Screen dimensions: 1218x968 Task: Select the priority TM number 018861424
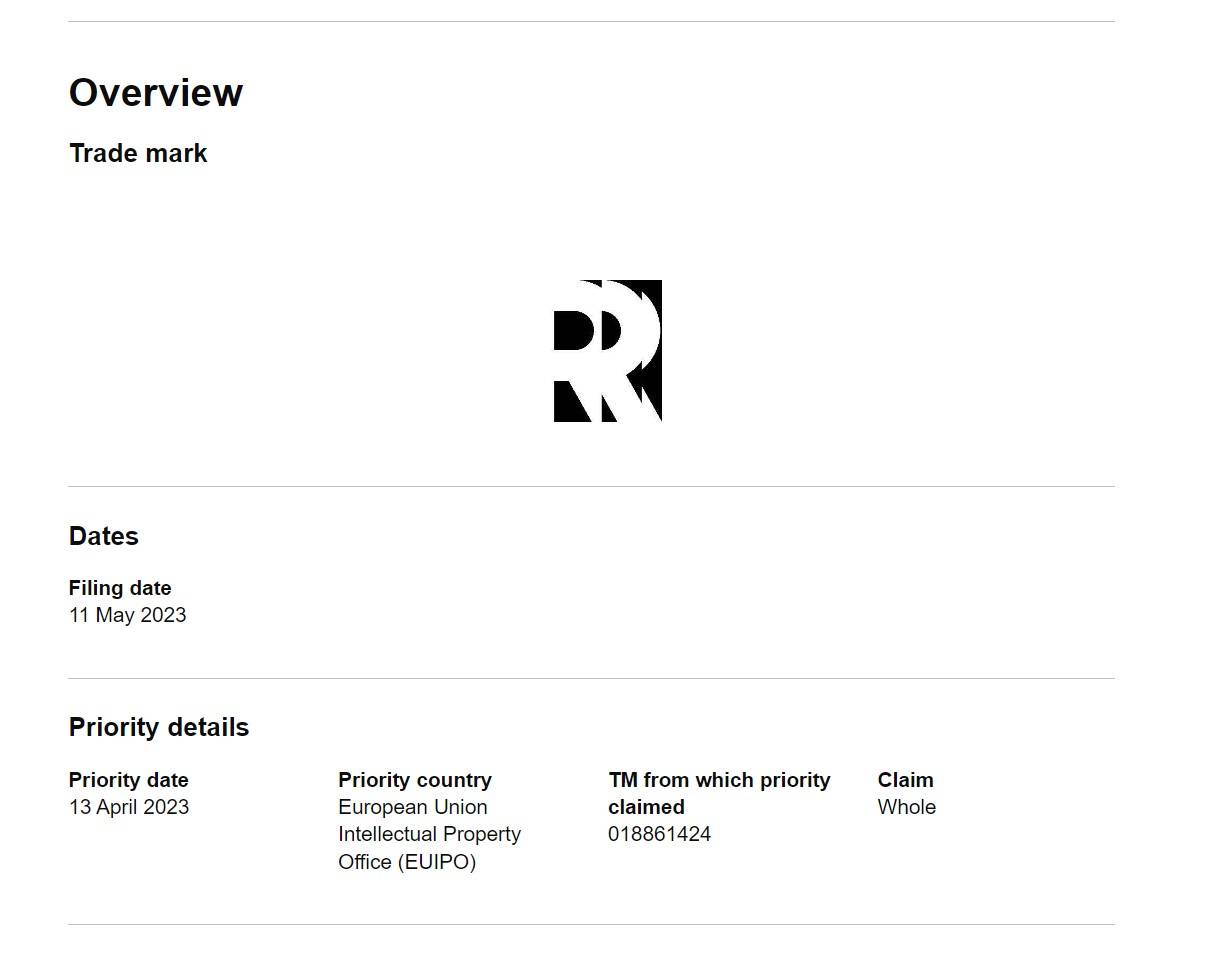[x=659, y=834]
